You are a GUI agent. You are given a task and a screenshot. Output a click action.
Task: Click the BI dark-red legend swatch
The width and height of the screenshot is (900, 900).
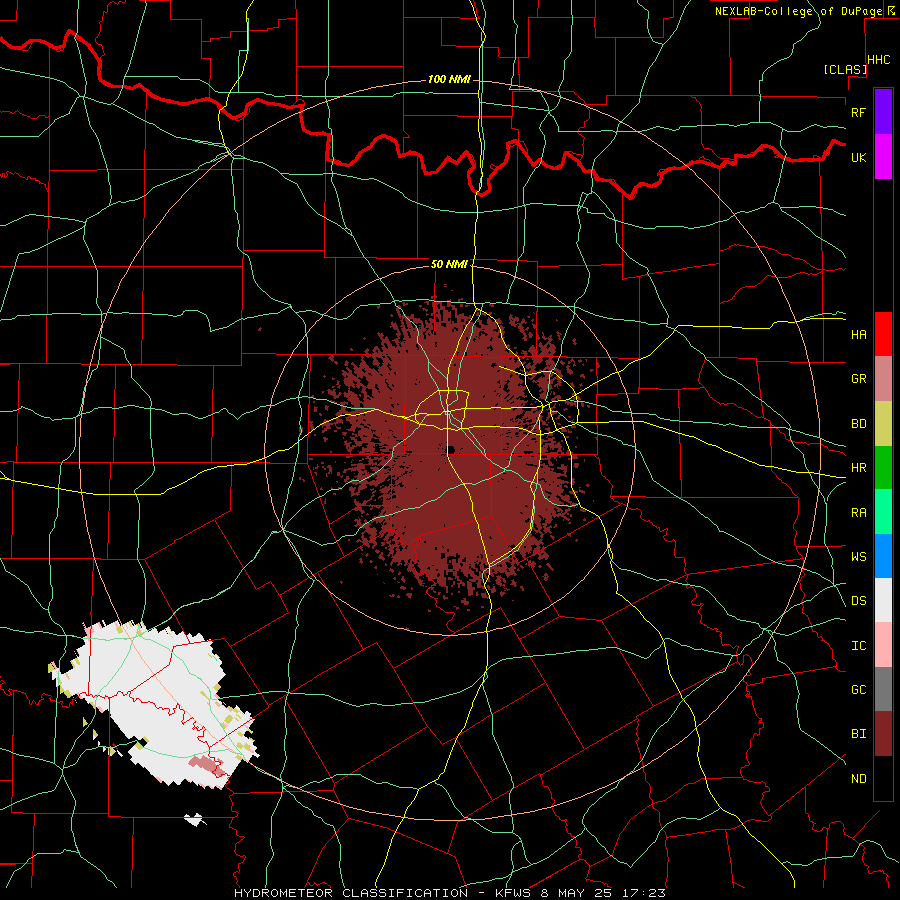pos(883,734)
